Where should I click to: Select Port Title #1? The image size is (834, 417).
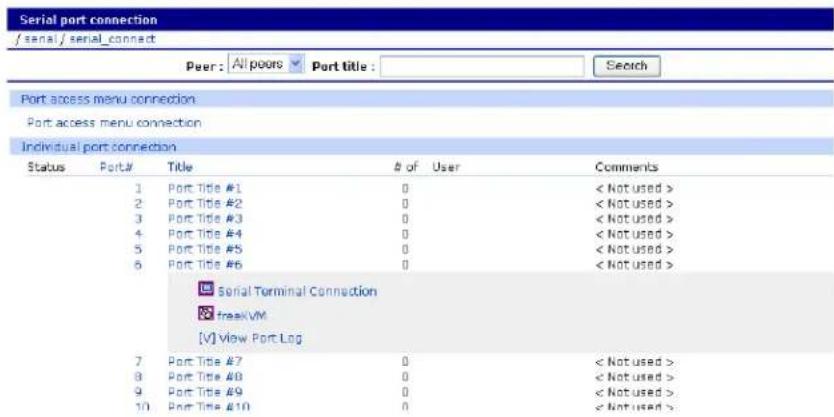pos(205,188)
